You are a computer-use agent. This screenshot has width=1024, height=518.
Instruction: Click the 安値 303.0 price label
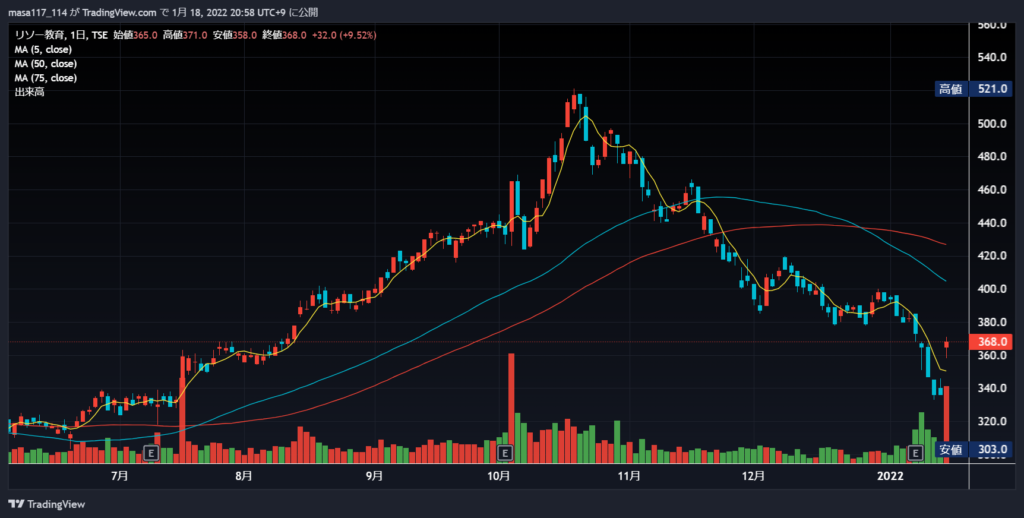(x=973, y=449)
